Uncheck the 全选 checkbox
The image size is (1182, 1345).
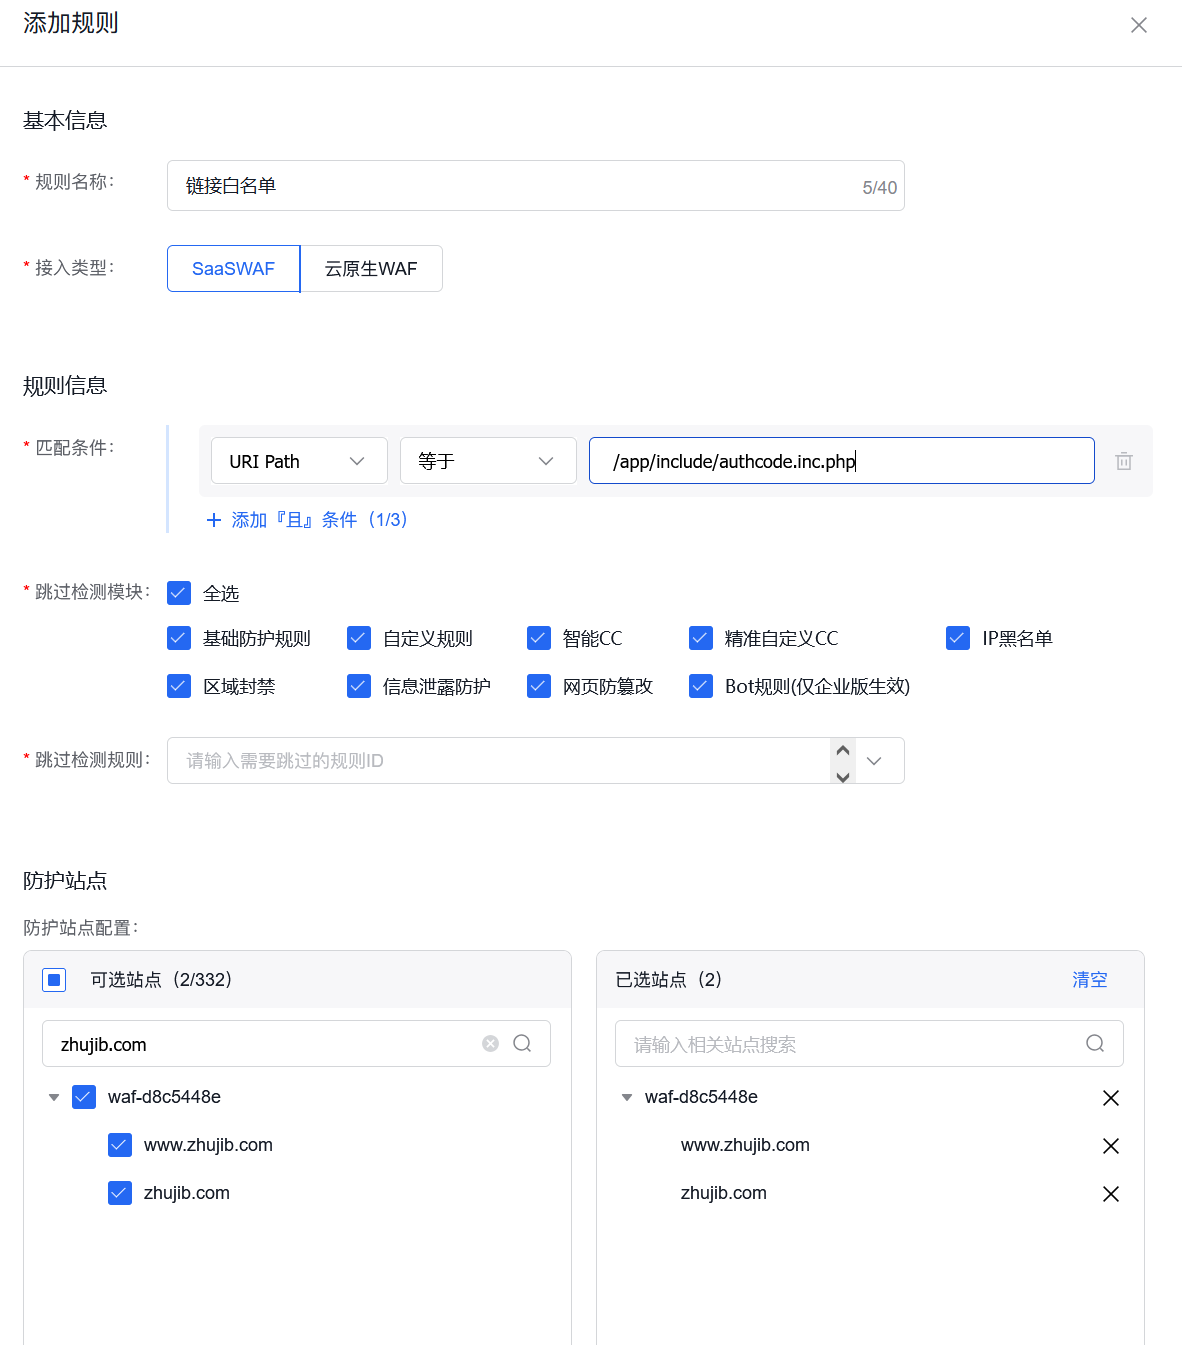click(178, 592)
